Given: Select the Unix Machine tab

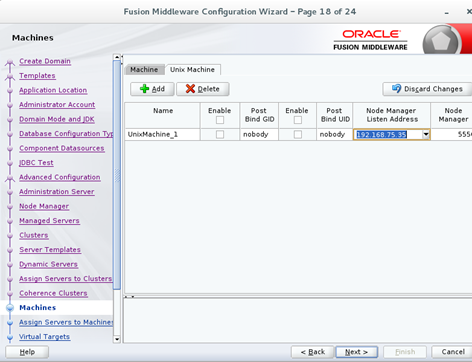Looking at the screenshot, I should click(192, 70).
